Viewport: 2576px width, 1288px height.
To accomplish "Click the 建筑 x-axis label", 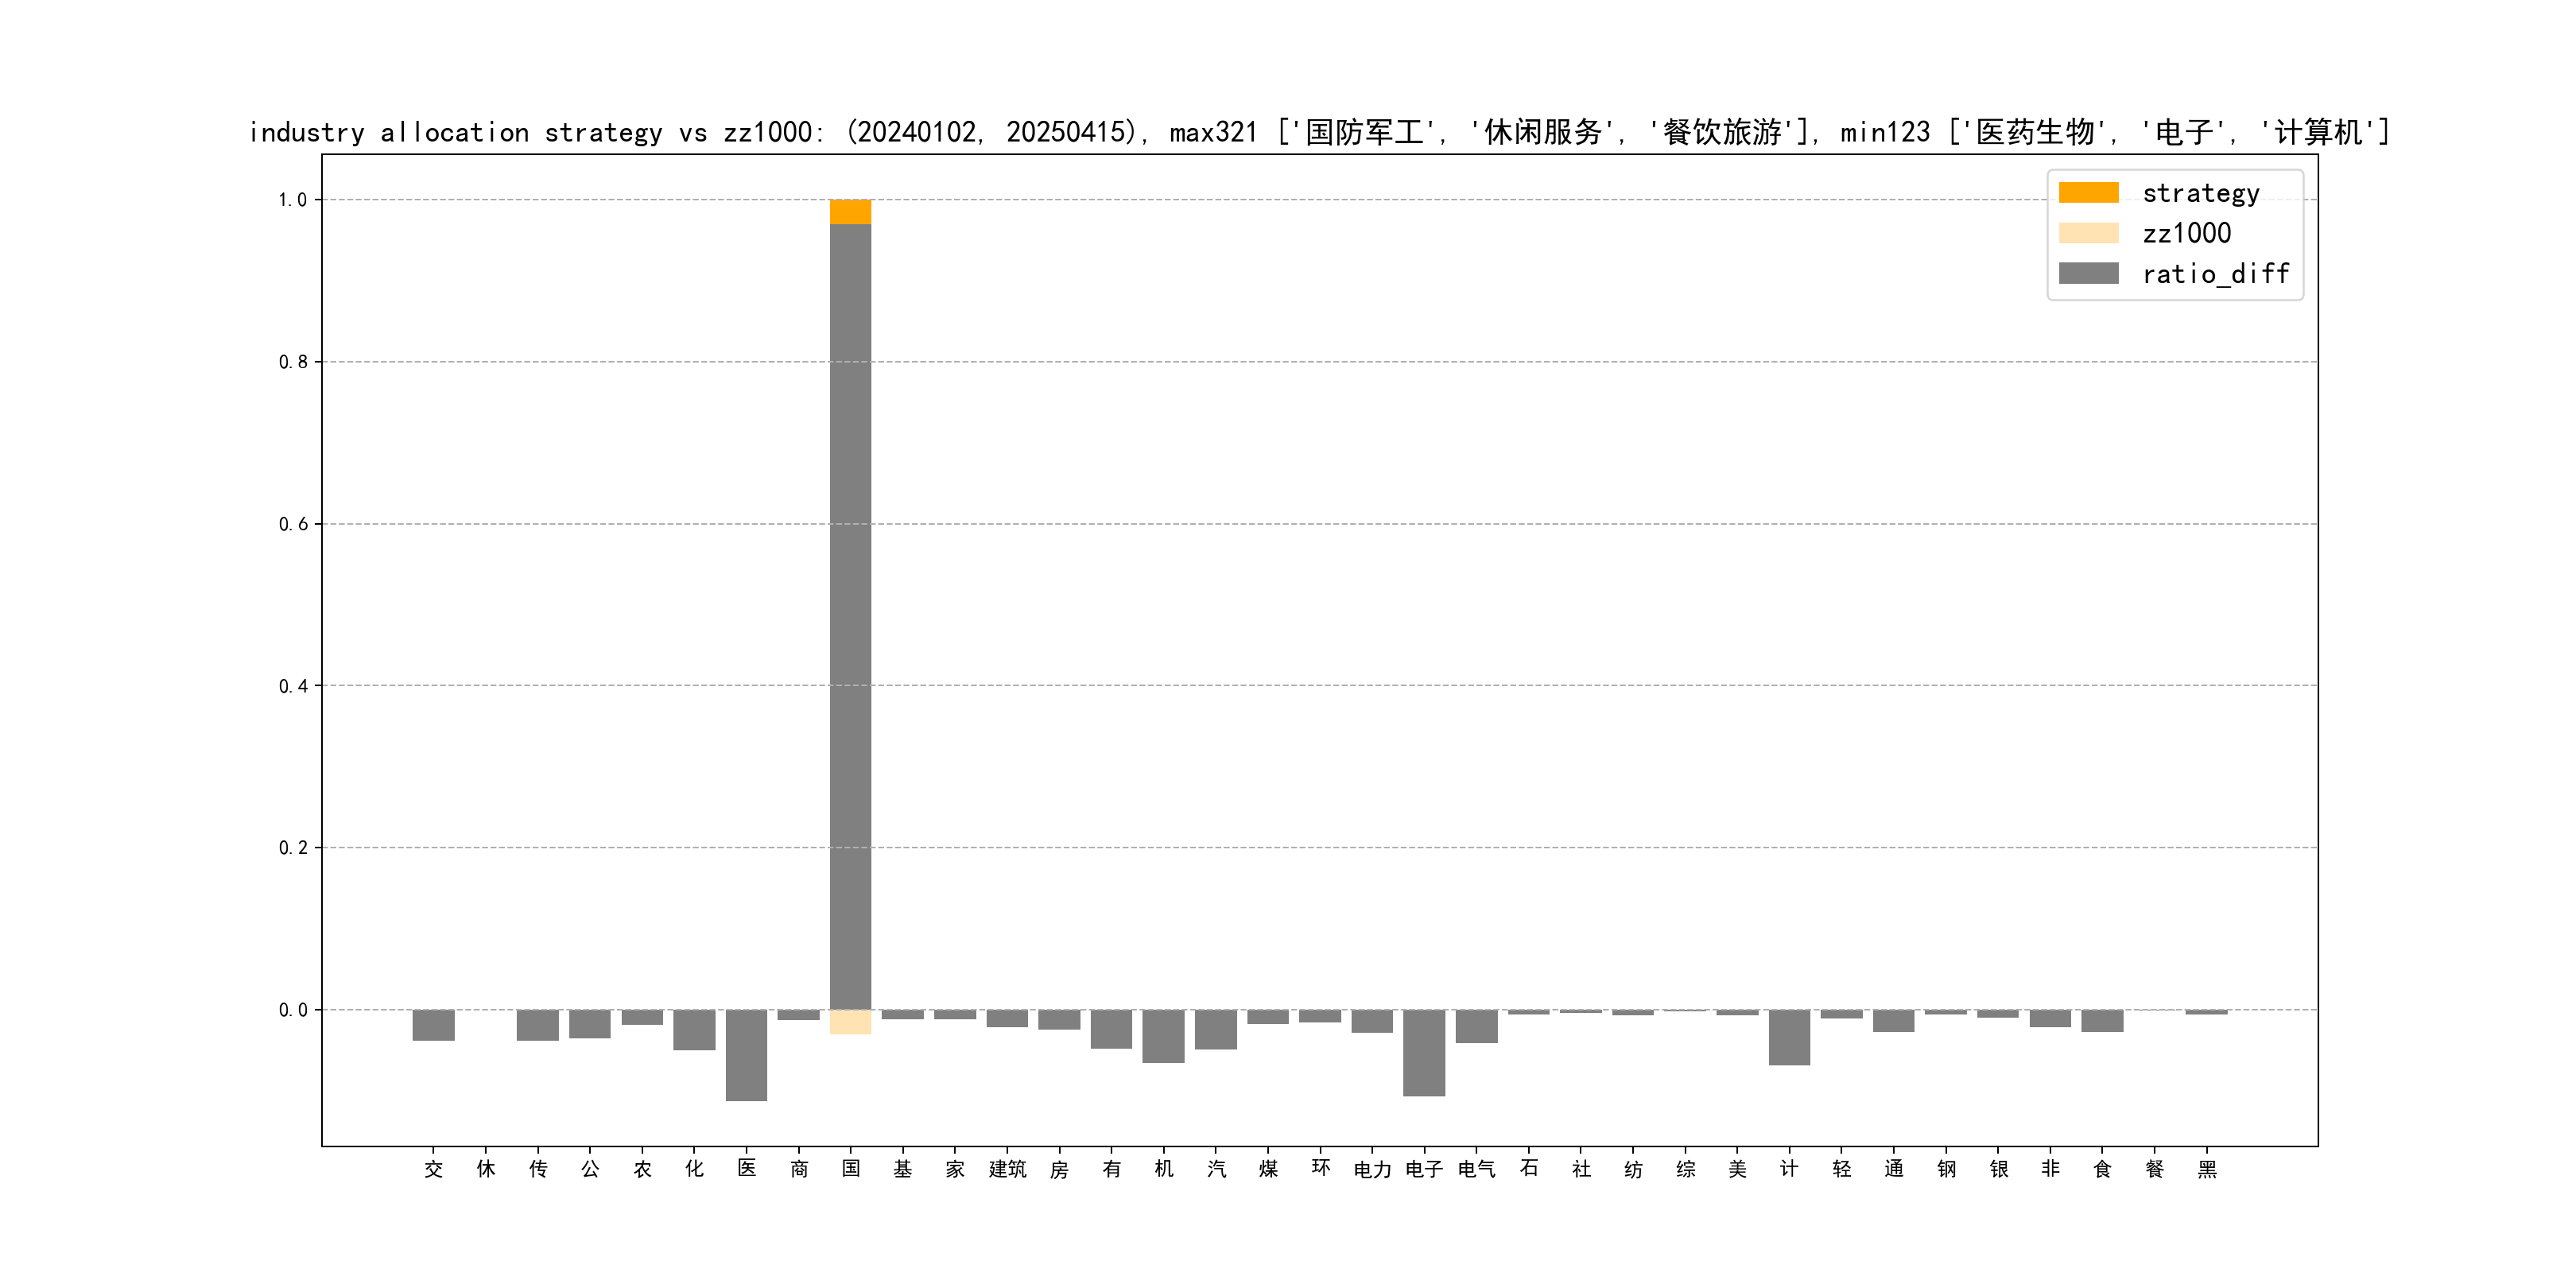I will [x=1007, y=1169].
